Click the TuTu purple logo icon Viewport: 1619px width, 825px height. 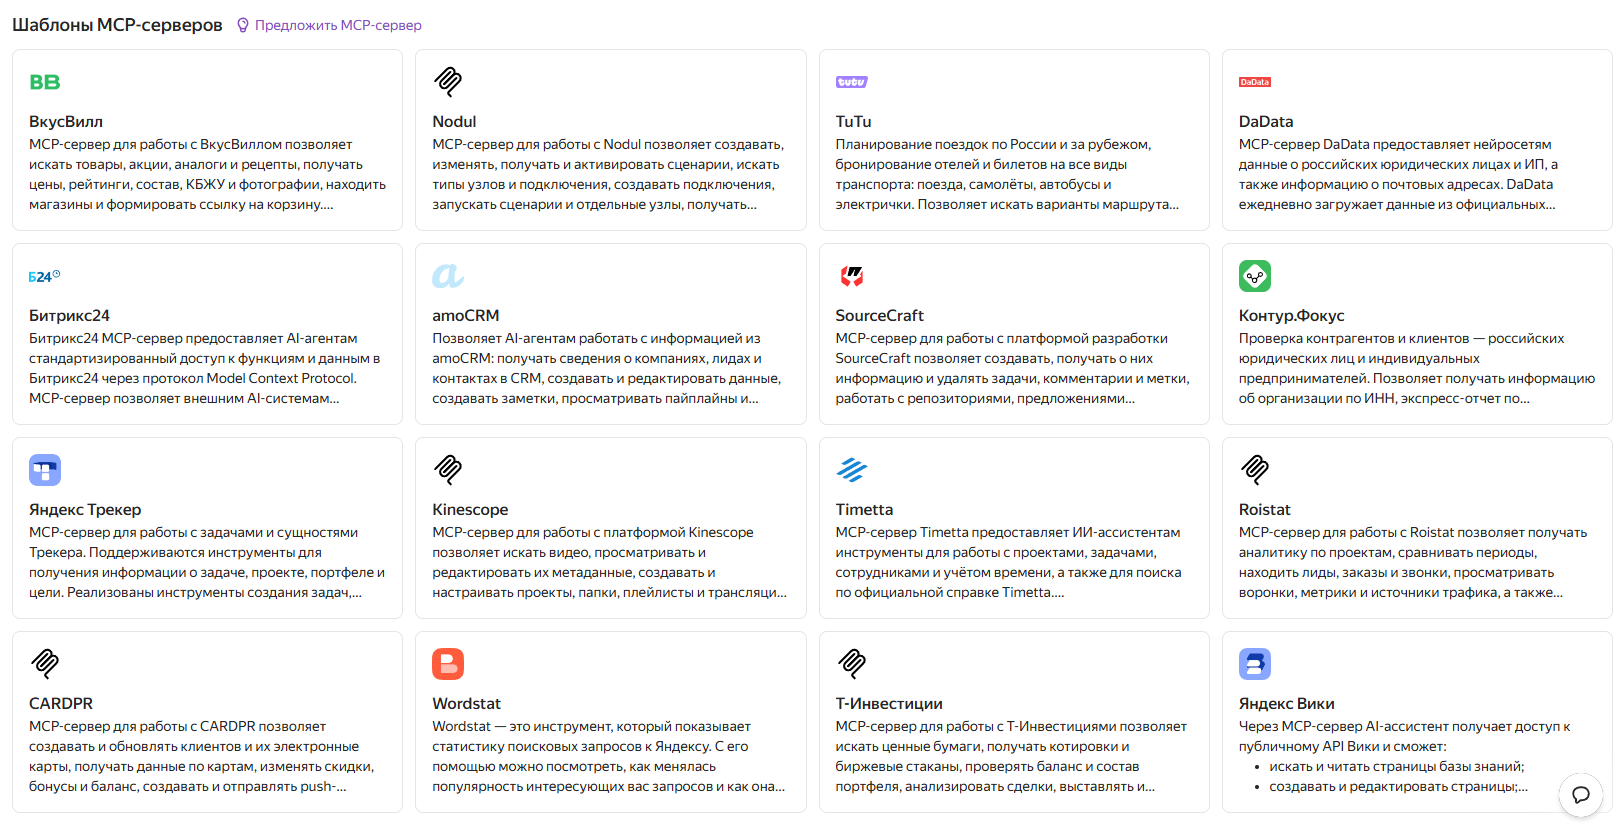click(851, 82)
